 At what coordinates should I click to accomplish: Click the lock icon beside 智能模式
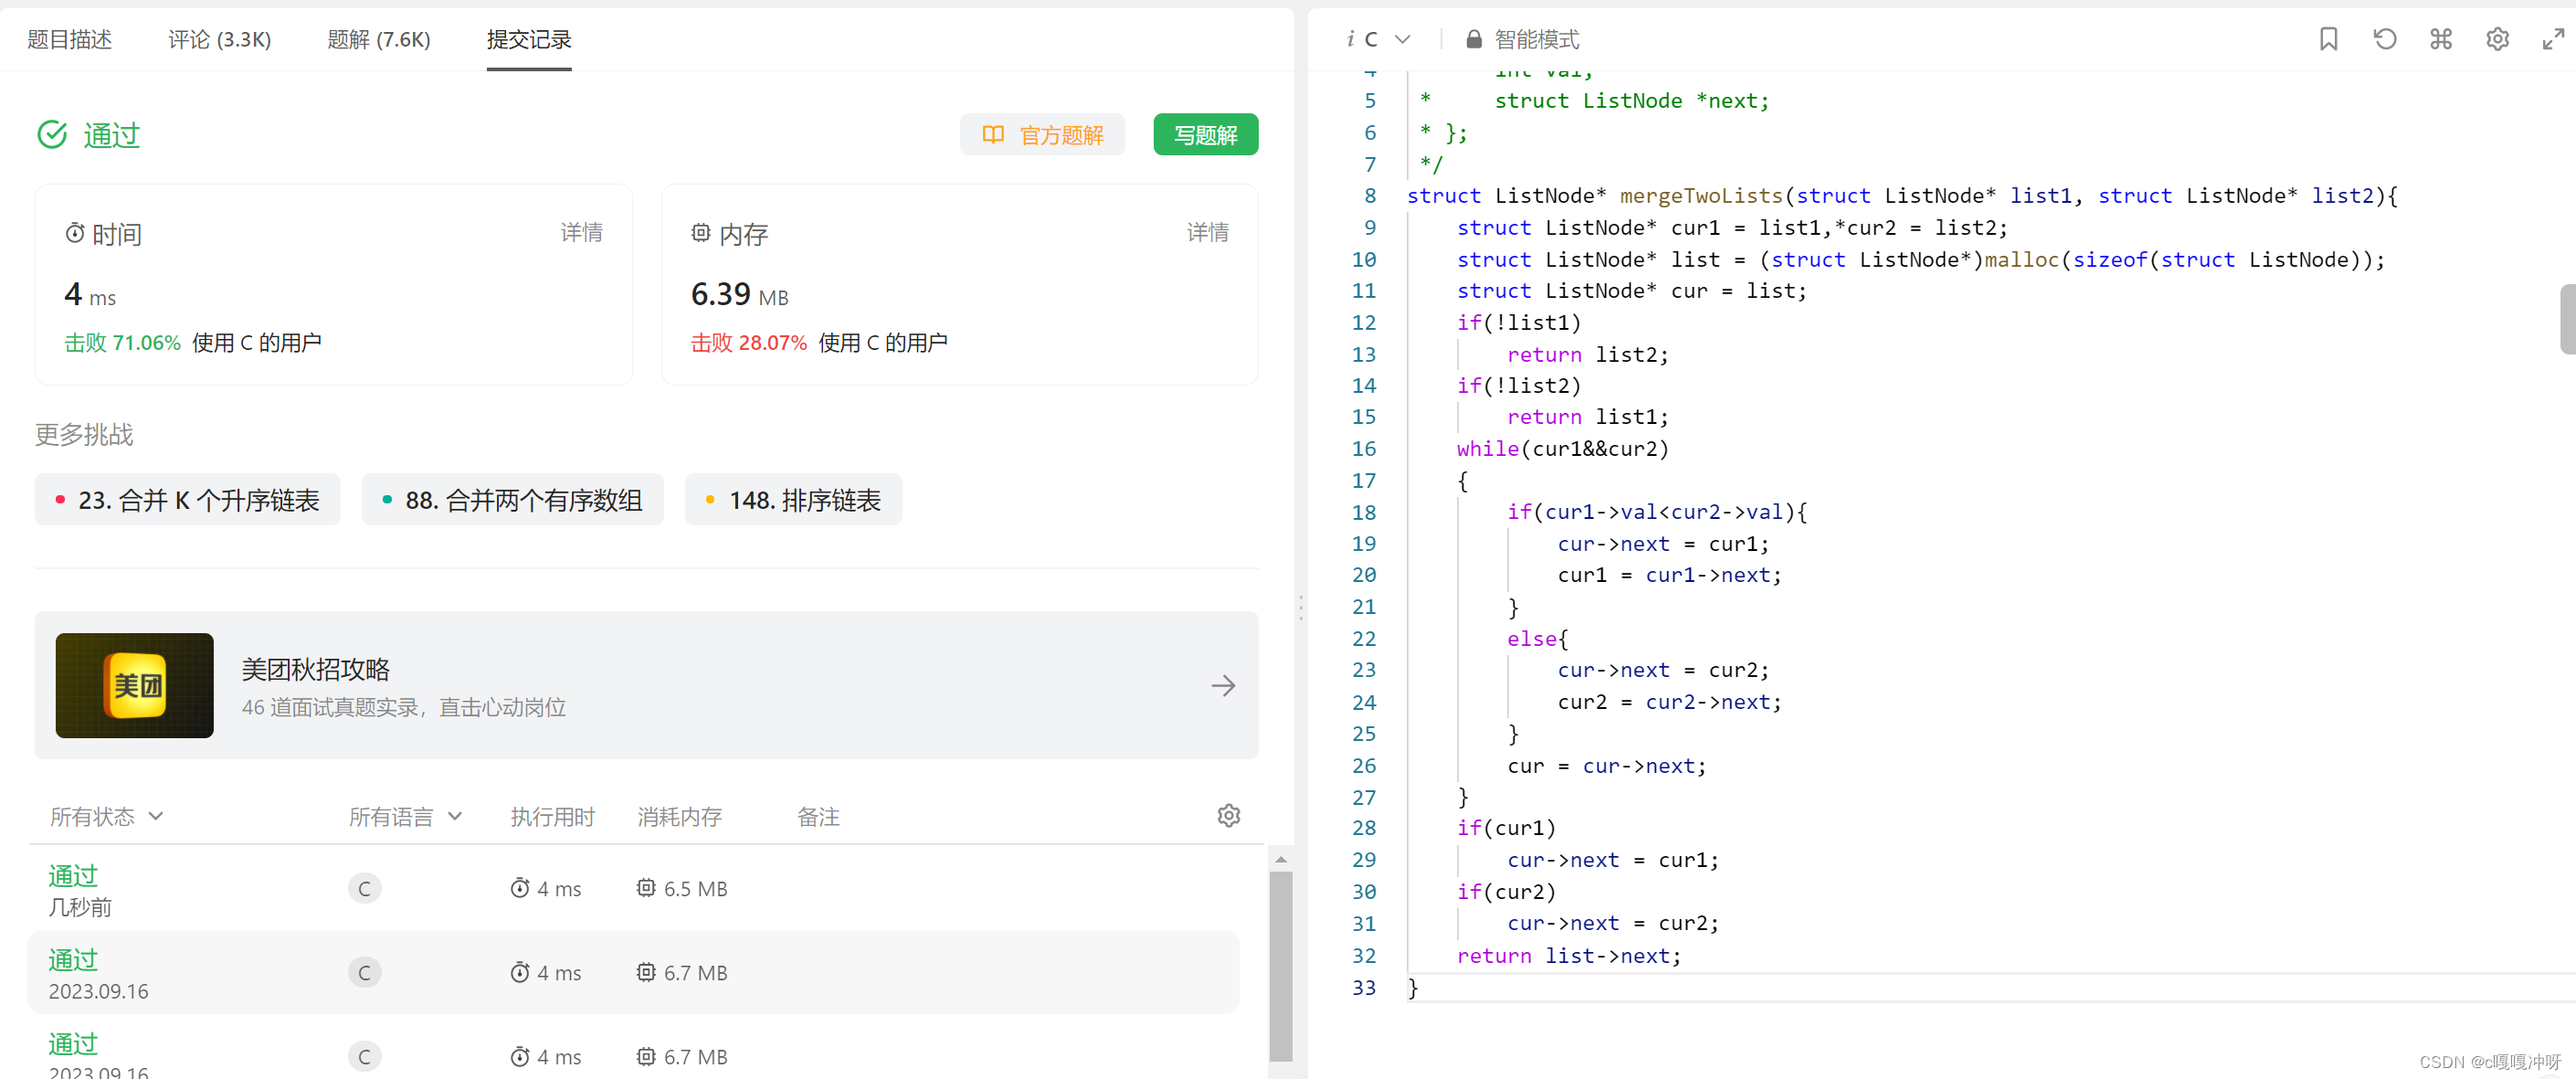tap(1473, 39)
